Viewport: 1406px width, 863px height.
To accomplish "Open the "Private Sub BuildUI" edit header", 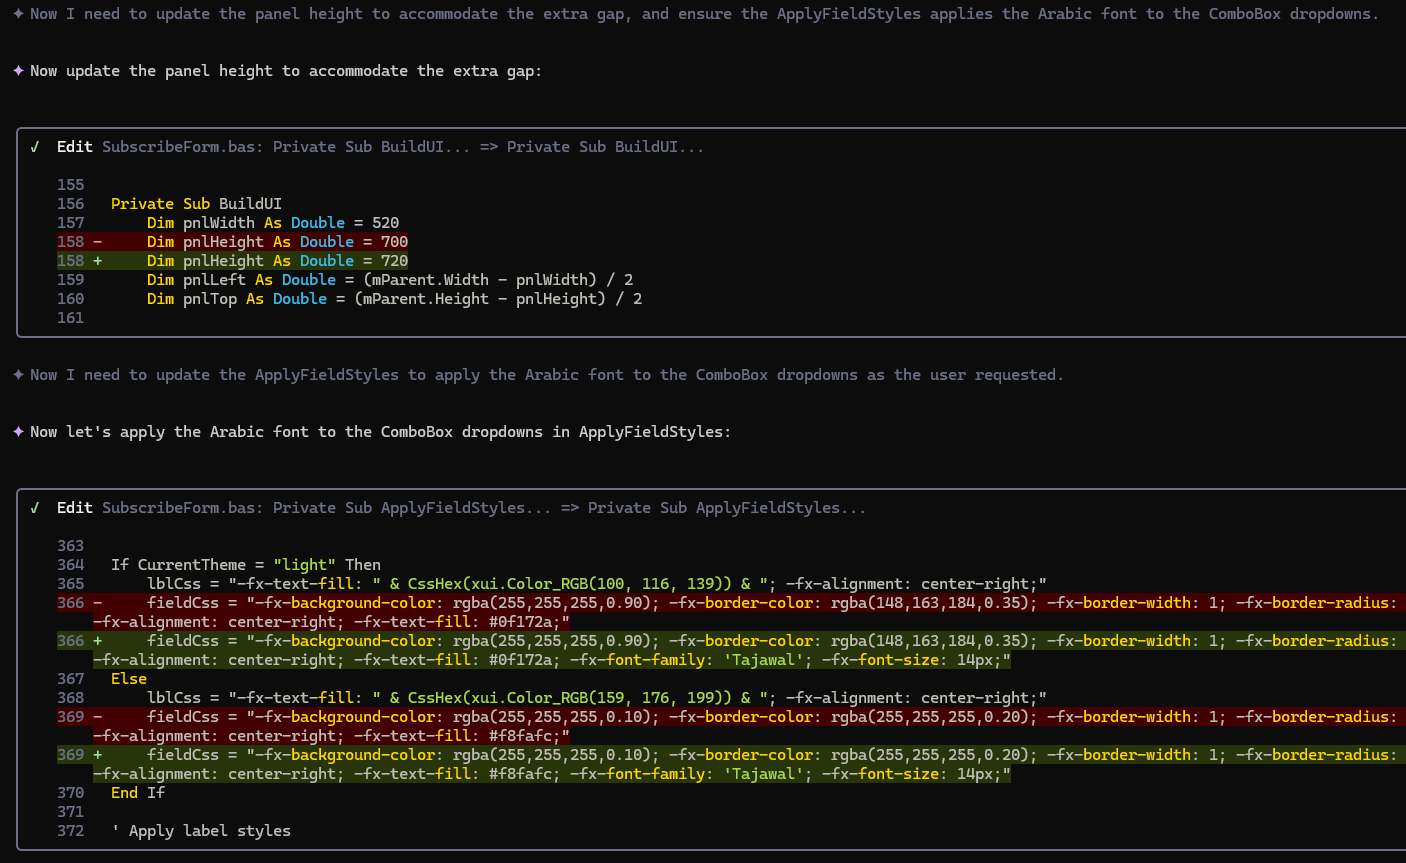I will tap(380, 147).
